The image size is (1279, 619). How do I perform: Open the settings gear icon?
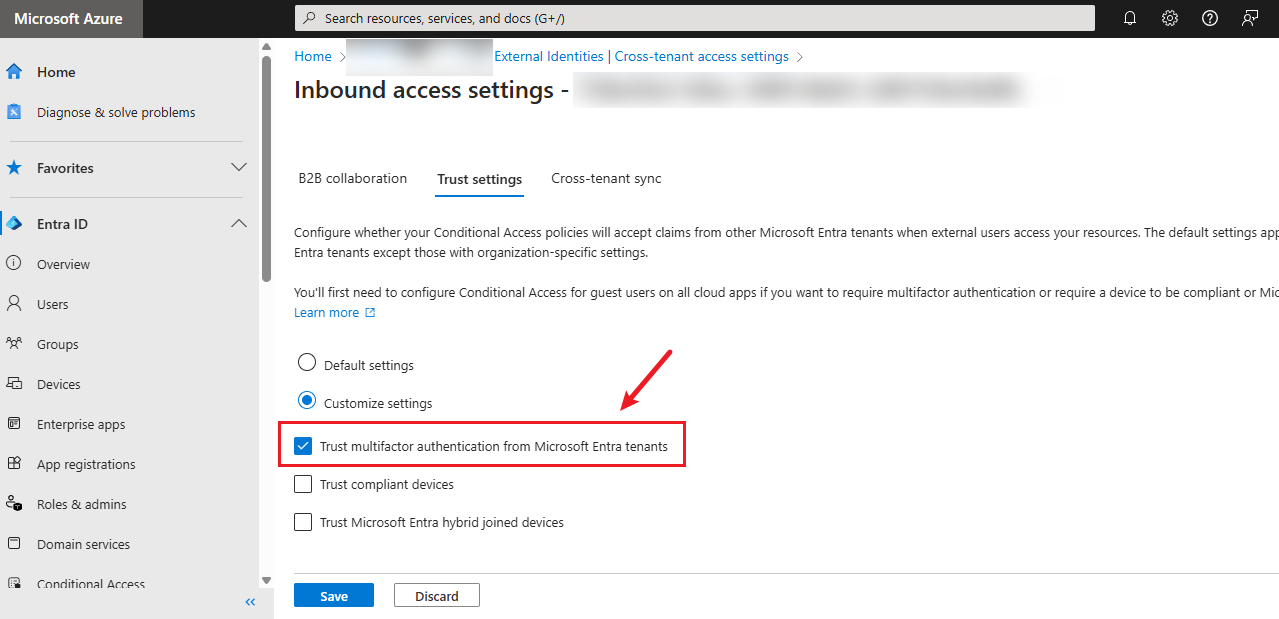1170,18
